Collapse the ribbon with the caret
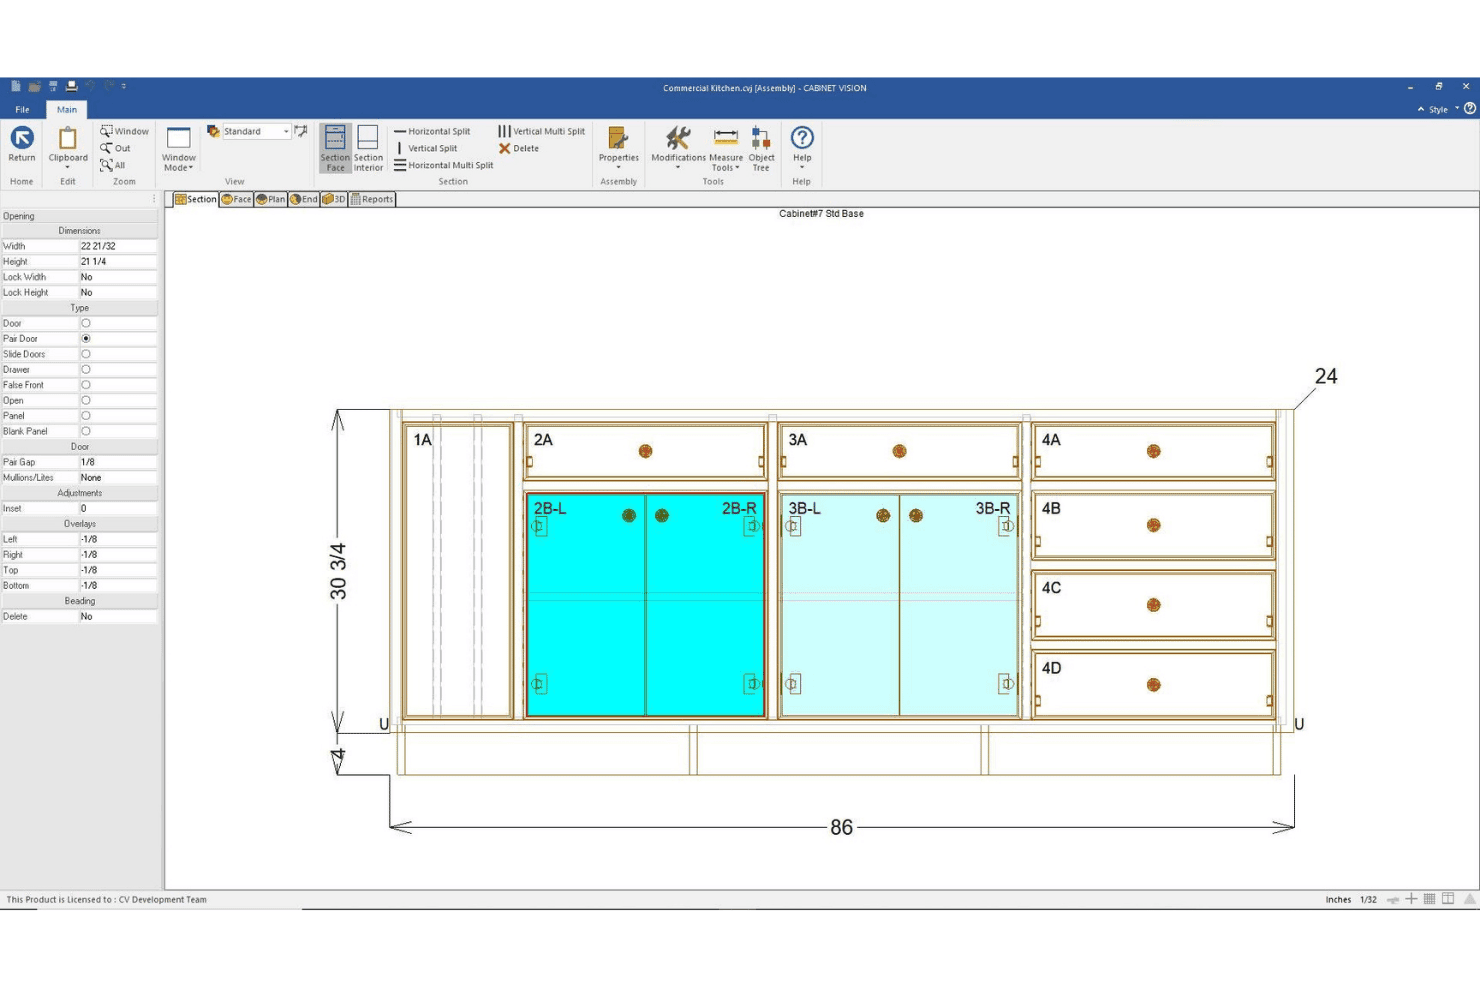This screenshot has height=987, width=1480. [1421, 109]
